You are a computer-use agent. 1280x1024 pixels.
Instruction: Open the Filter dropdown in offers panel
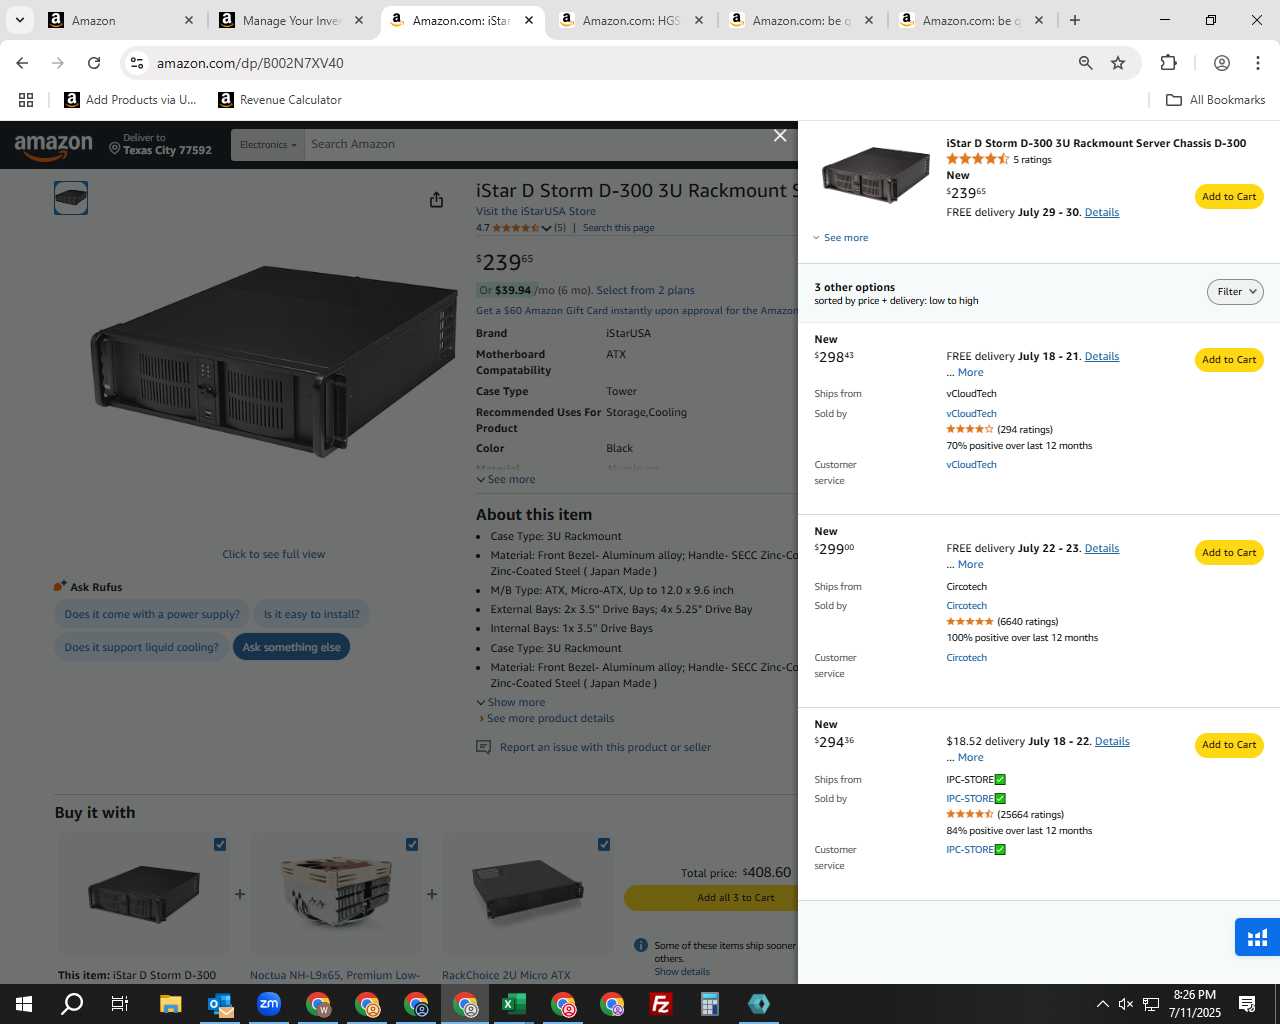pyautogui.click(x=1235, y=292)
